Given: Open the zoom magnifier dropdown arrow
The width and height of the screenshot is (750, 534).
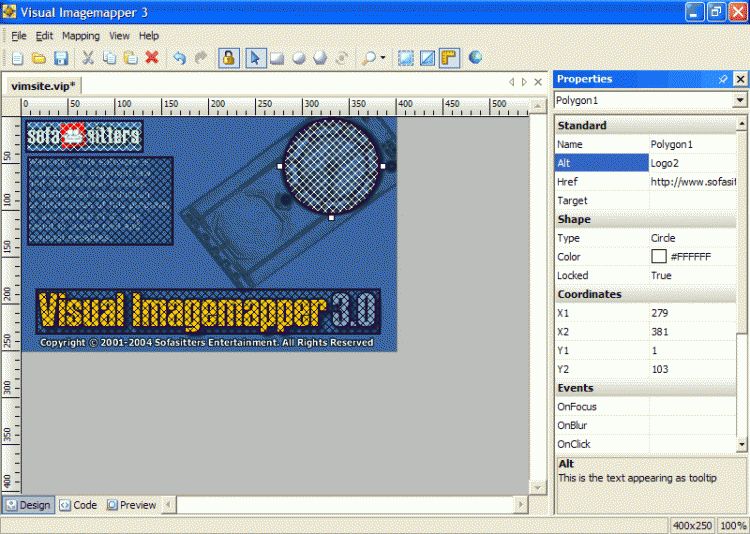Looking at the screenshot, I should point(383,58).
